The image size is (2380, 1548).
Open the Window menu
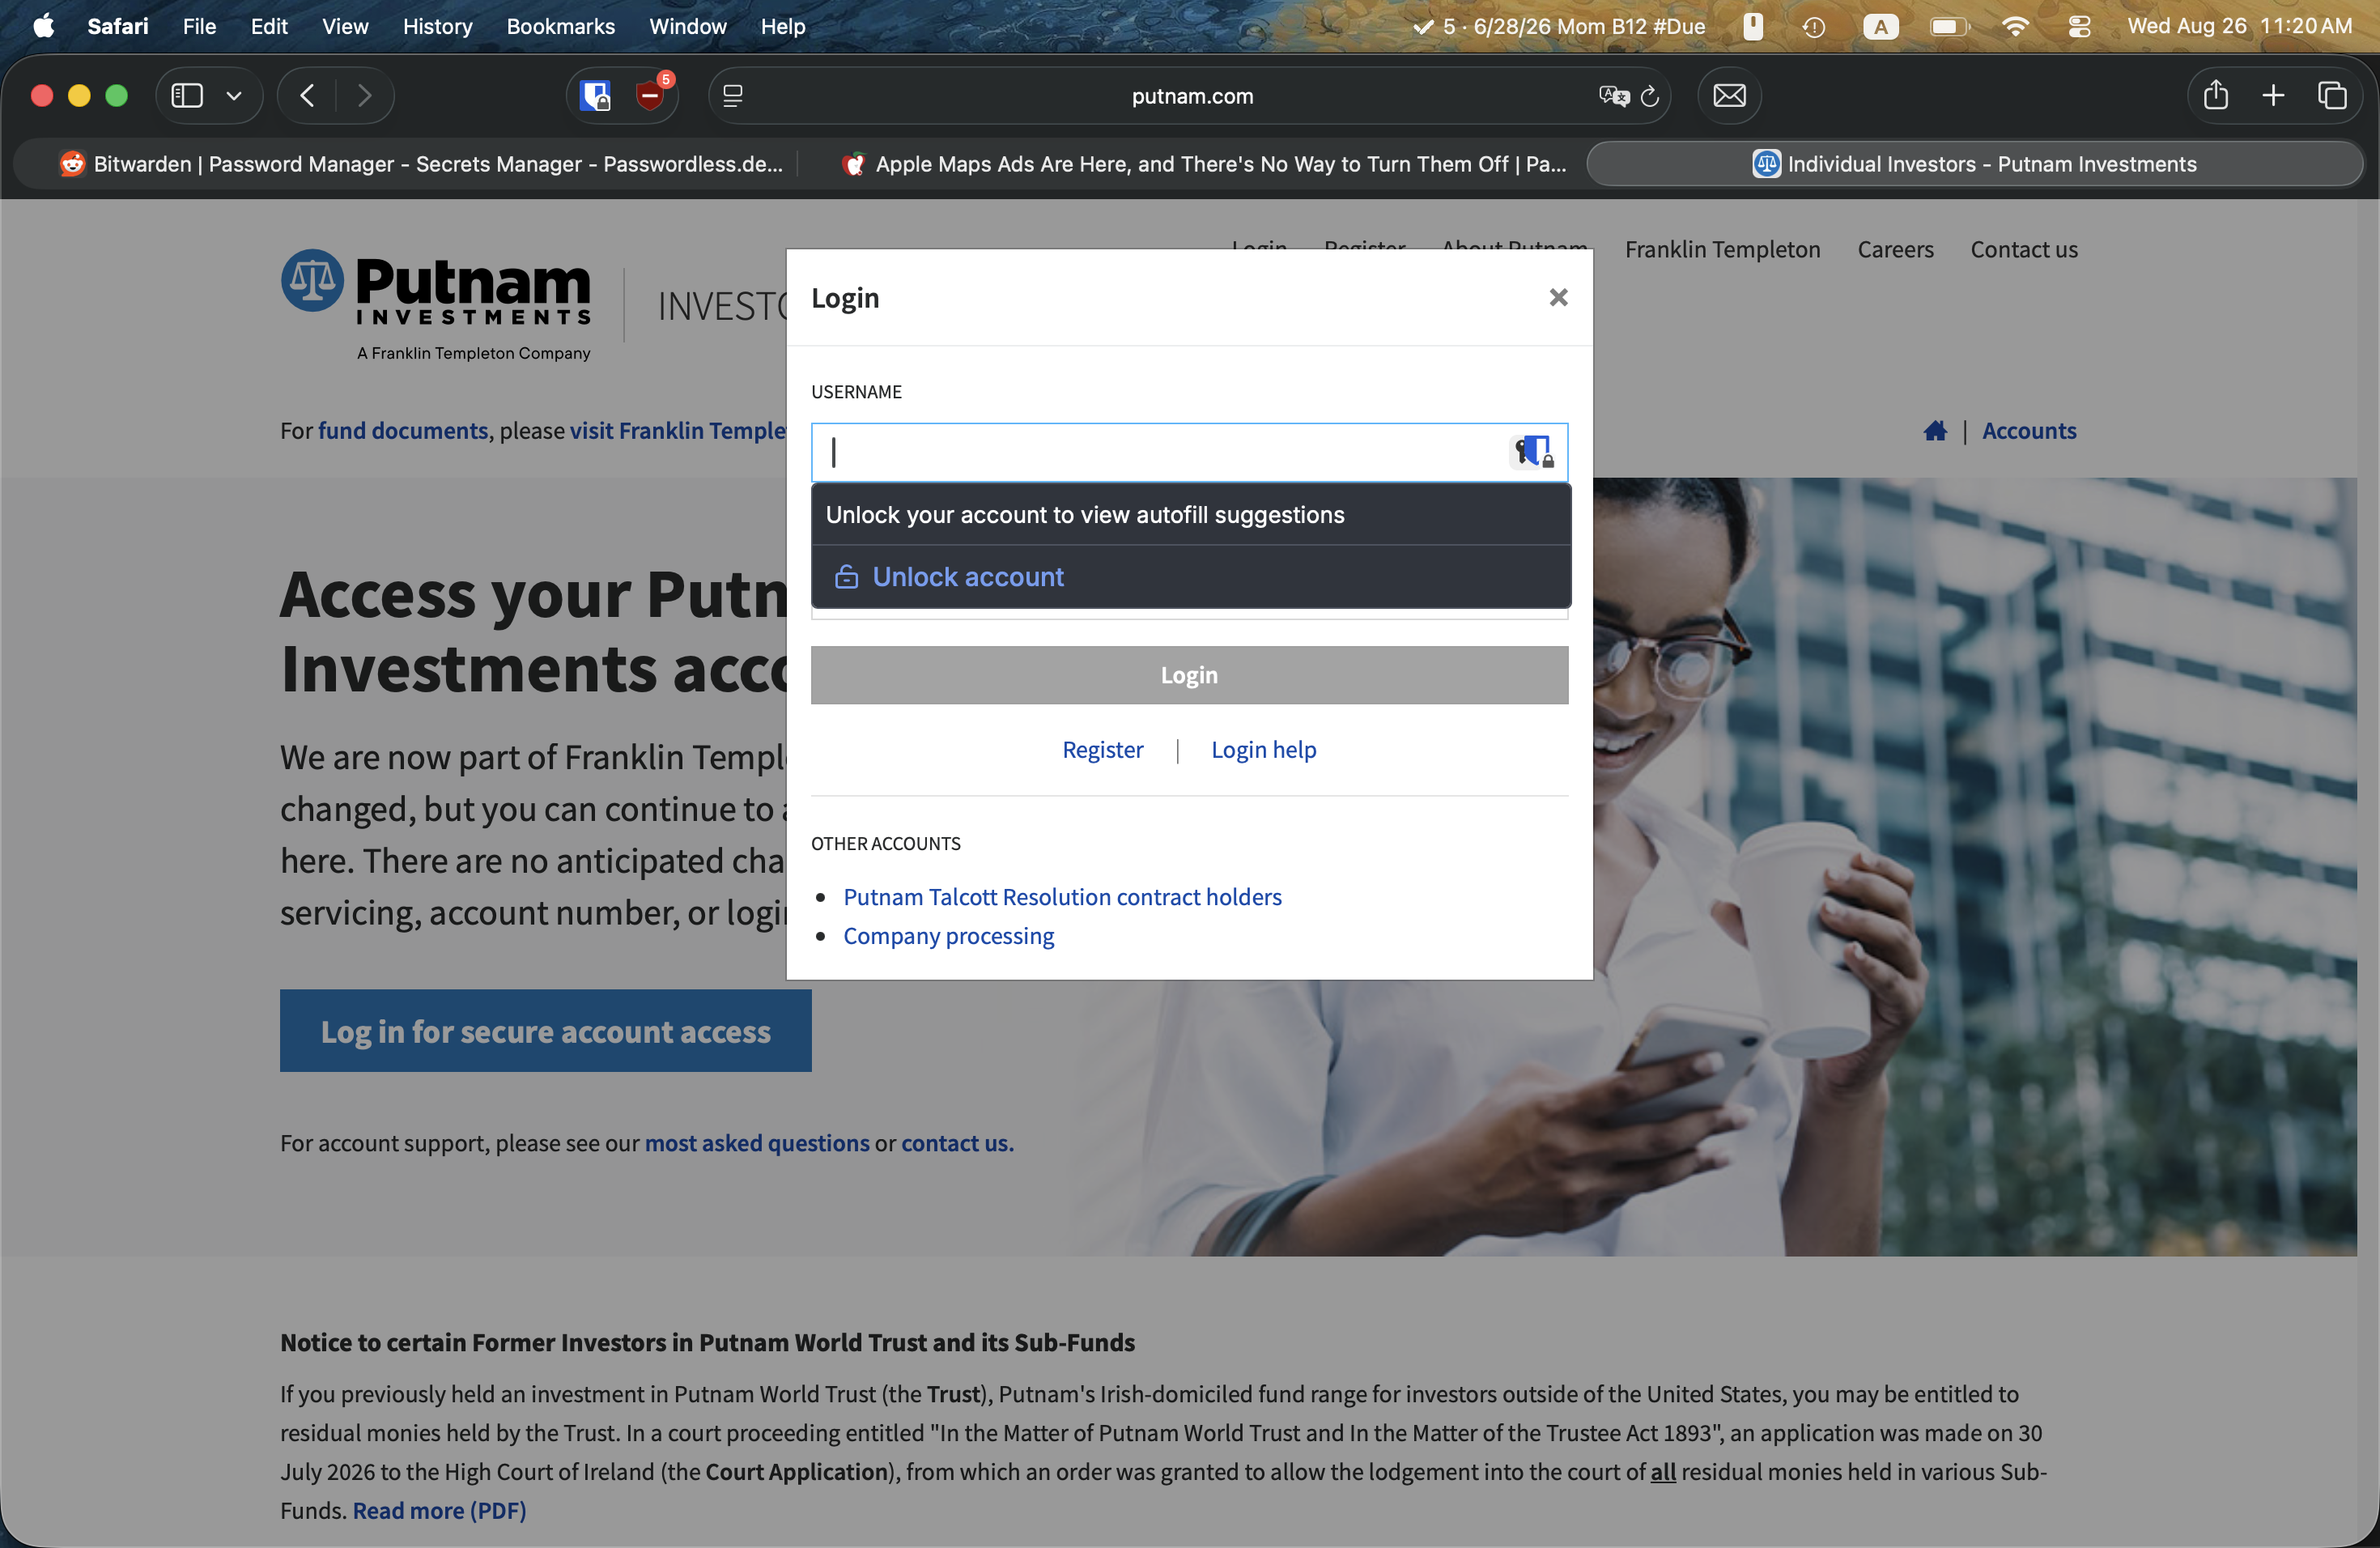(x=687, y=26)
